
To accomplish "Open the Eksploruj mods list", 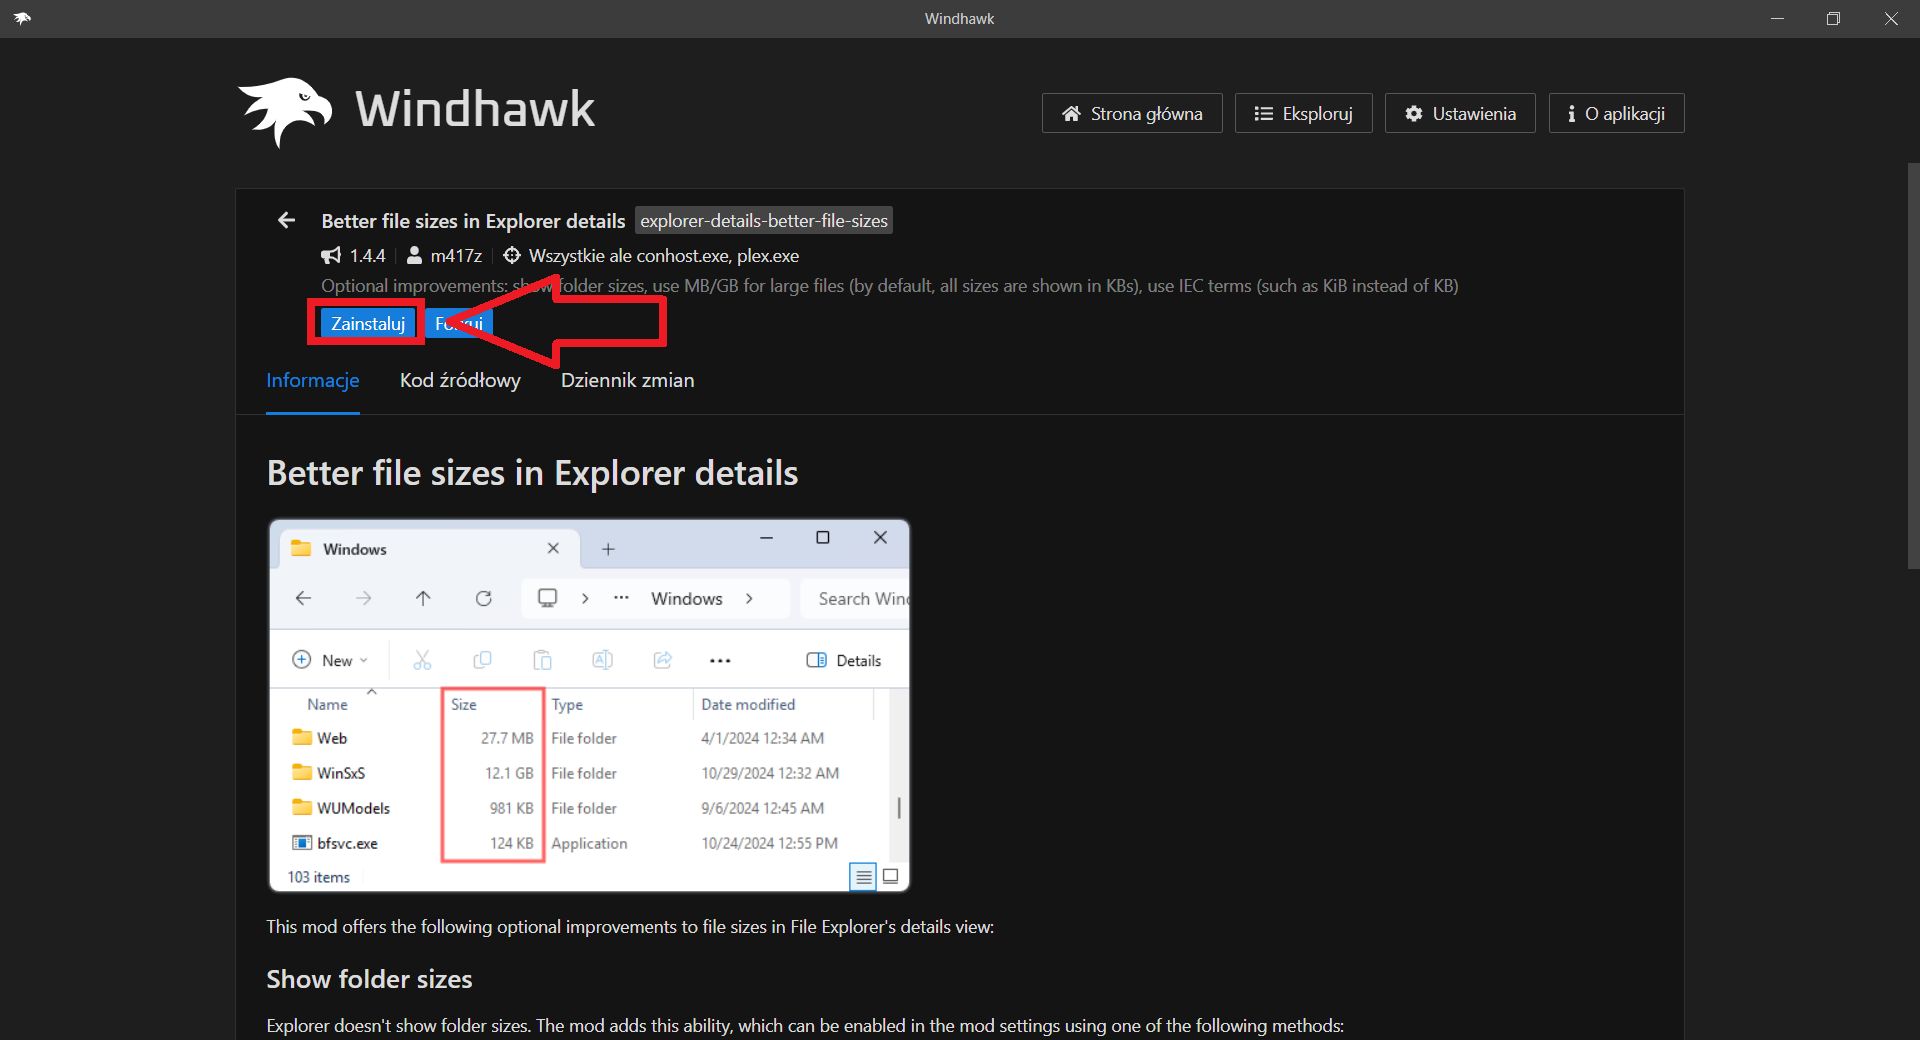I will coord(1303,113).
